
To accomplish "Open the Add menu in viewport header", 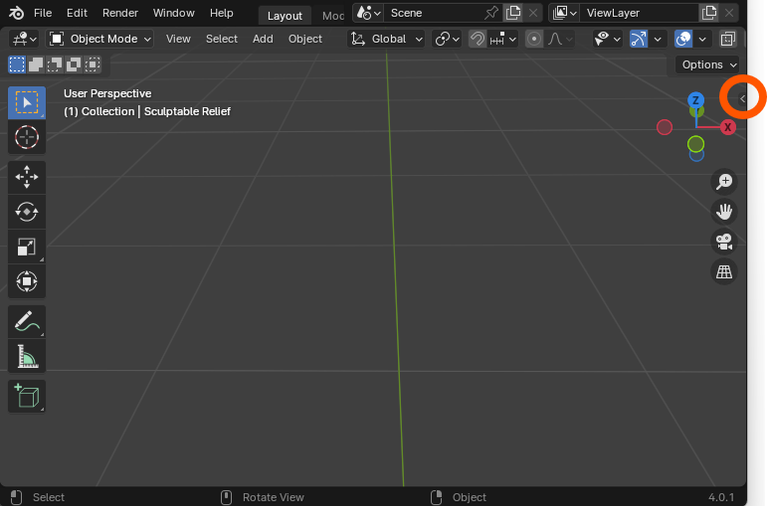I will (262, 39).
